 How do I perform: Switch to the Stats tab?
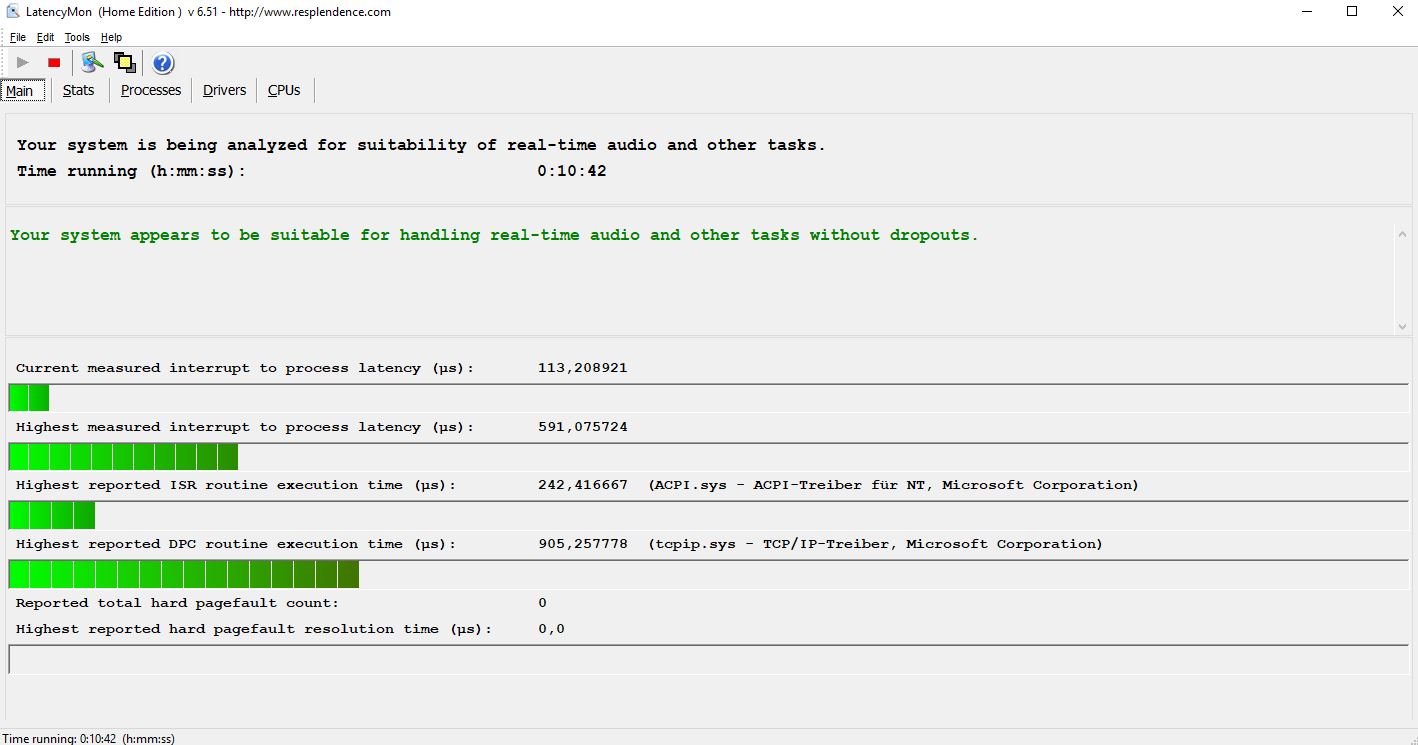coord(78,90)
